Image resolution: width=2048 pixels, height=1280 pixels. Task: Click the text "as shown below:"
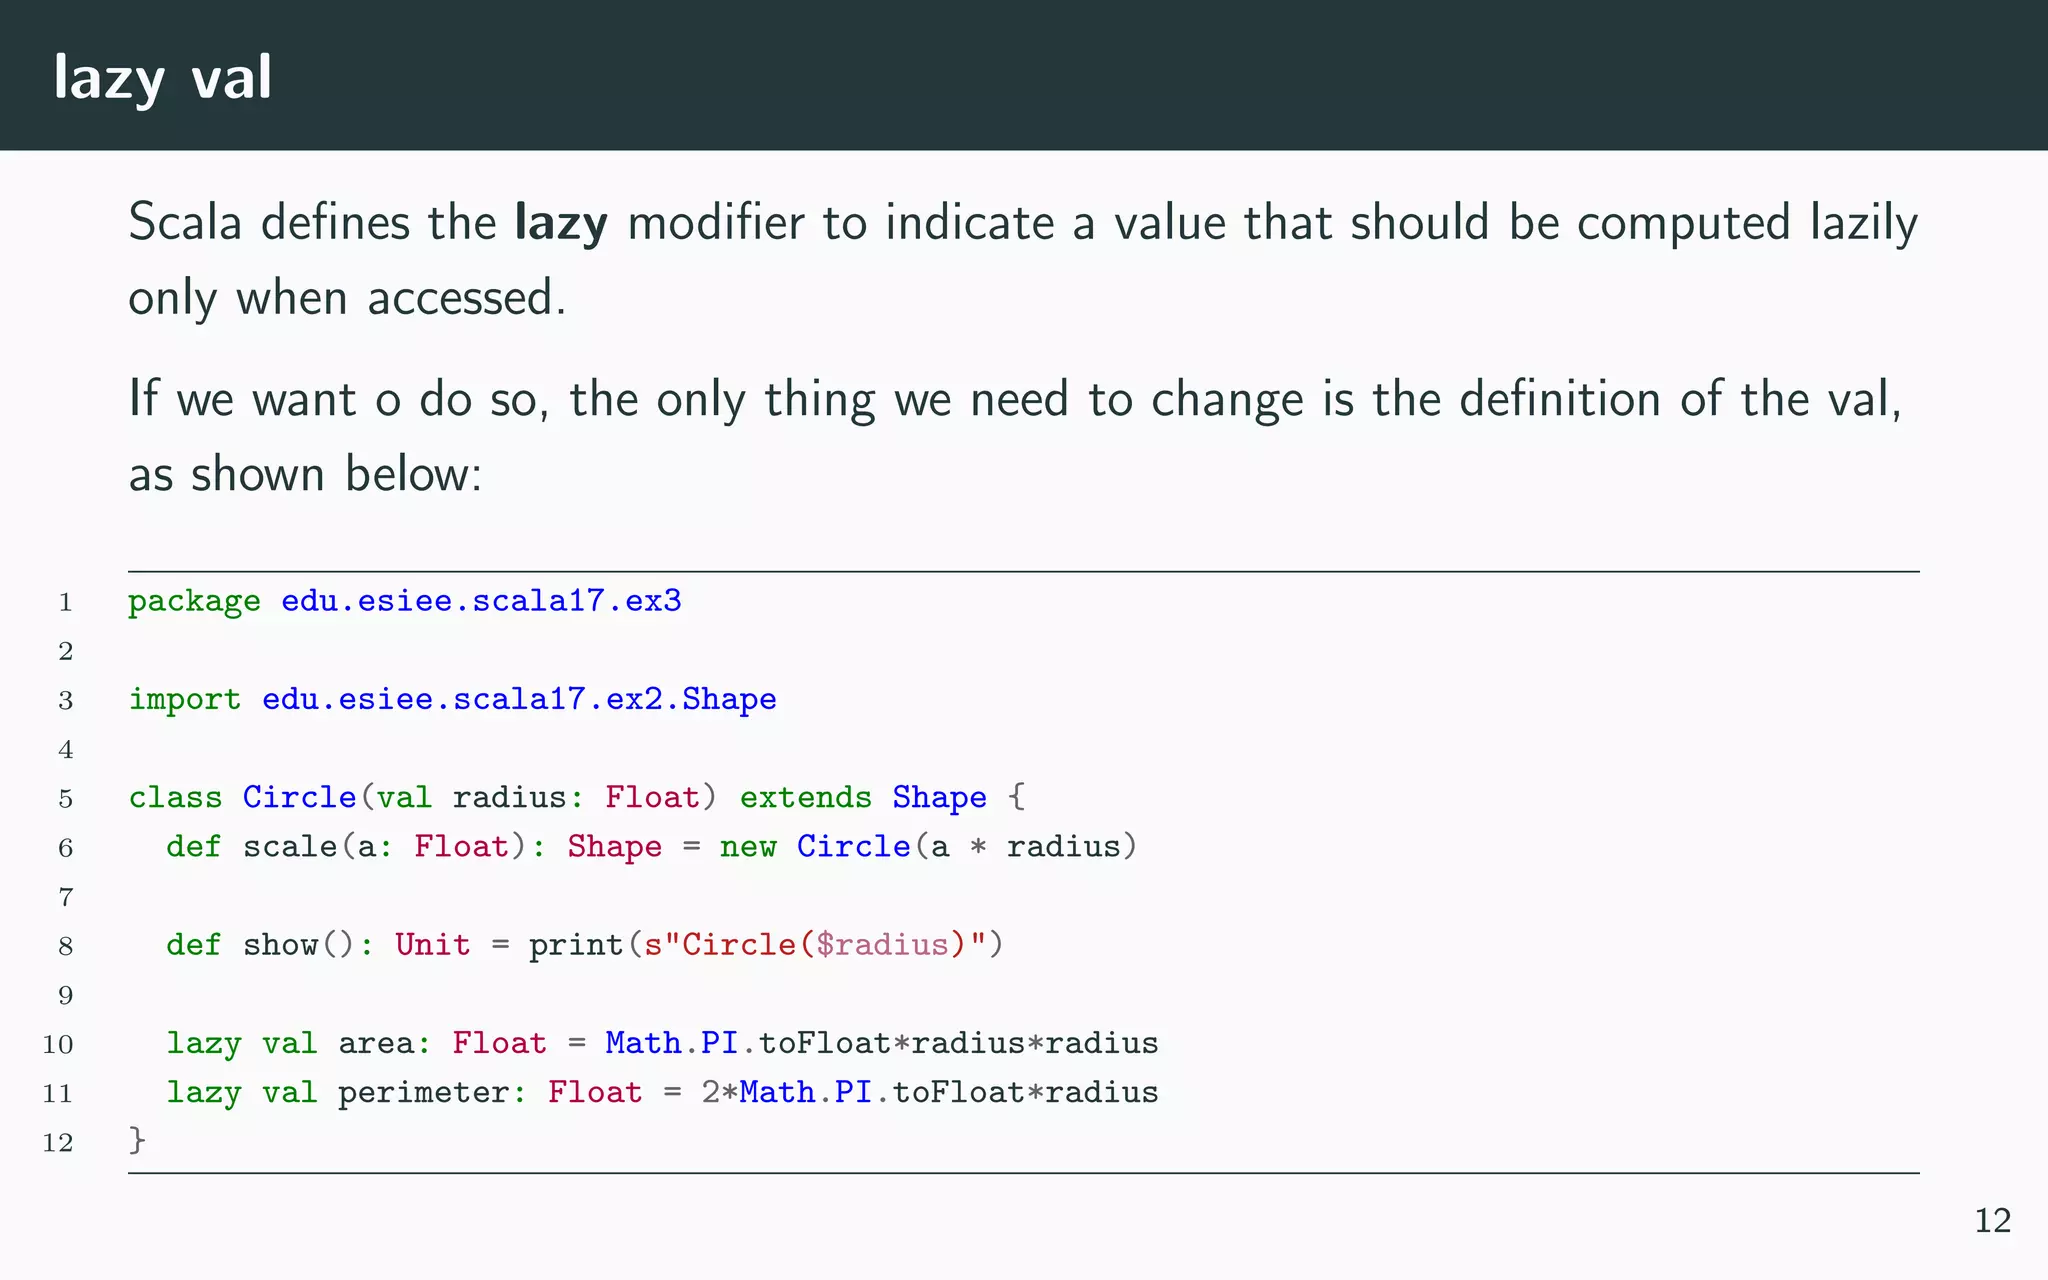[305, 474]
